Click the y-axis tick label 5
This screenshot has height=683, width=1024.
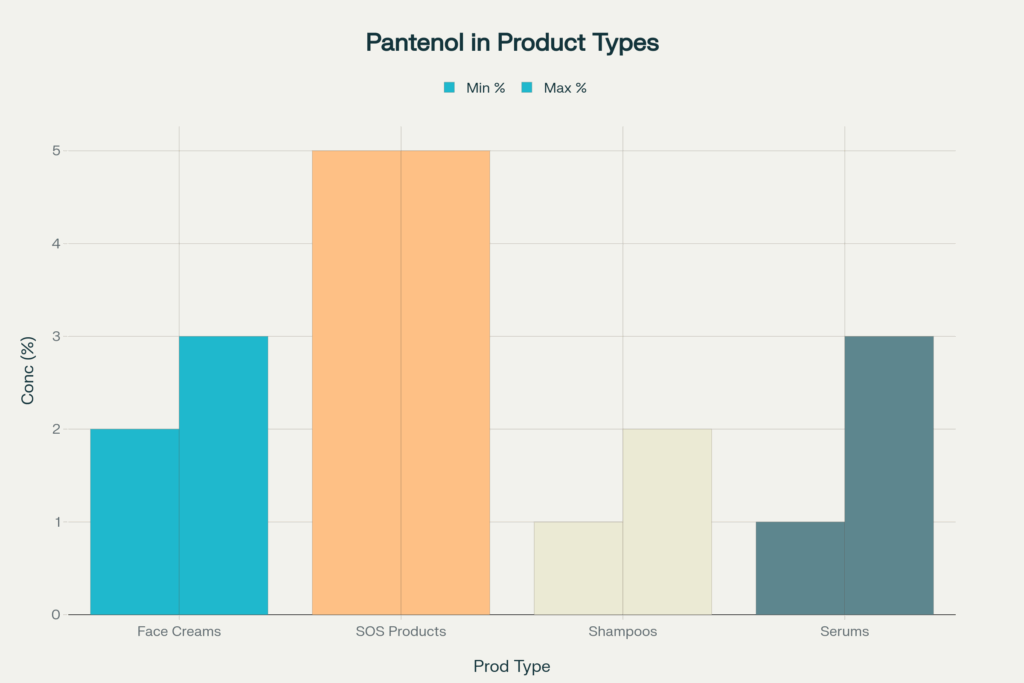pos(56,151)
